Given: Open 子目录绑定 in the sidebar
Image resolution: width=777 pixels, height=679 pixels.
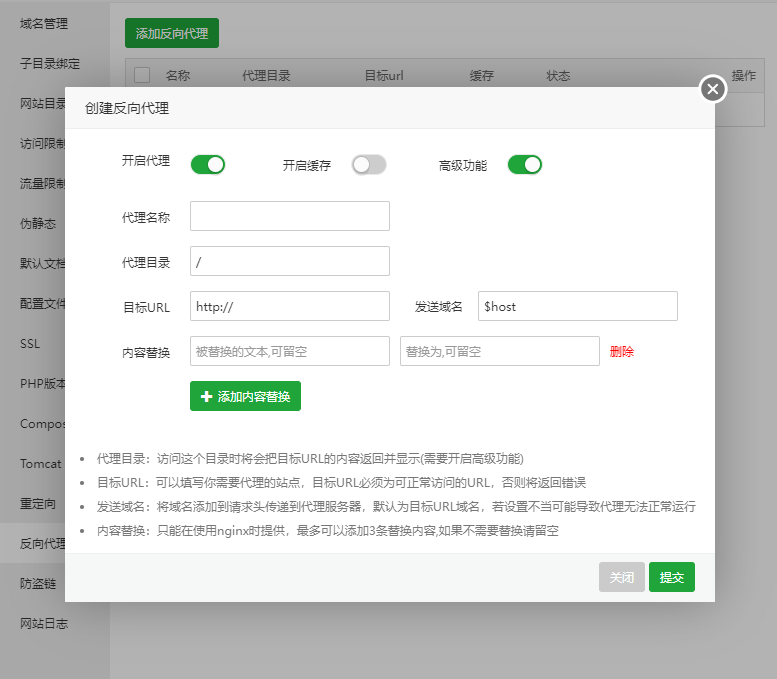Looking at the screenshot, I should pos(50,63).
